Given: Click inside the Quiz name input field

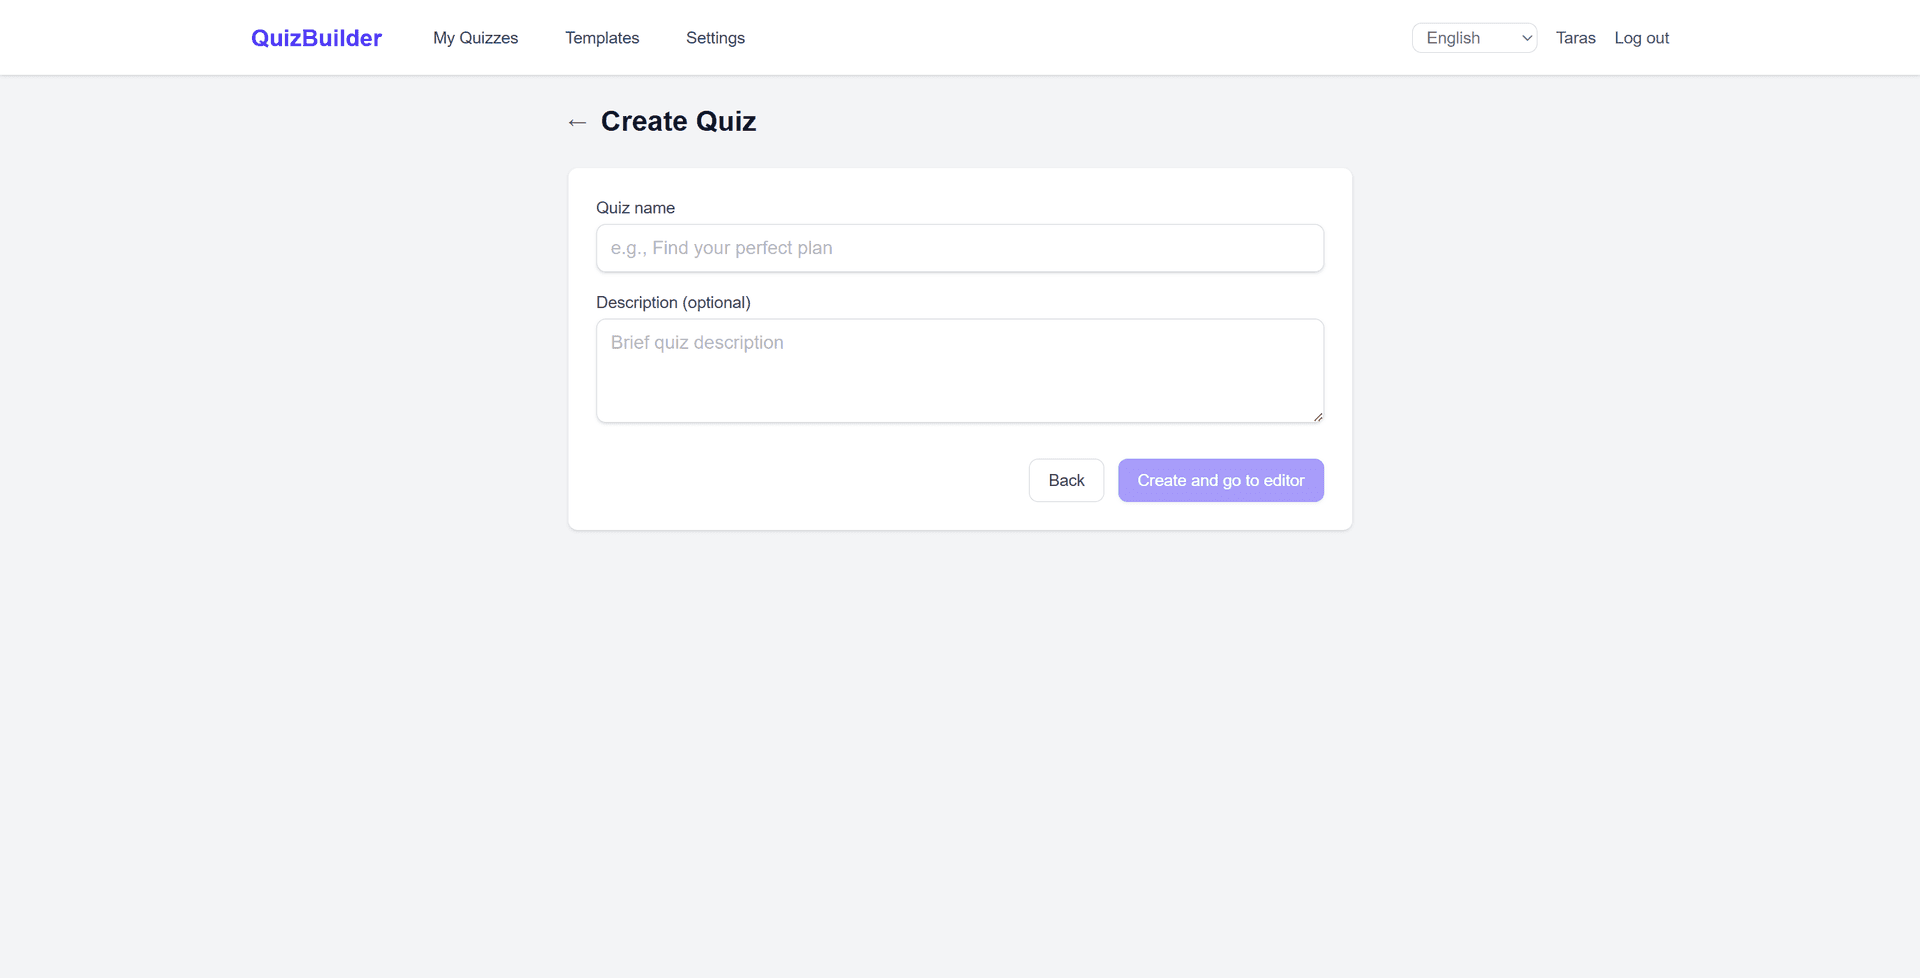Looking at the screenshot, I should point(959,247).
